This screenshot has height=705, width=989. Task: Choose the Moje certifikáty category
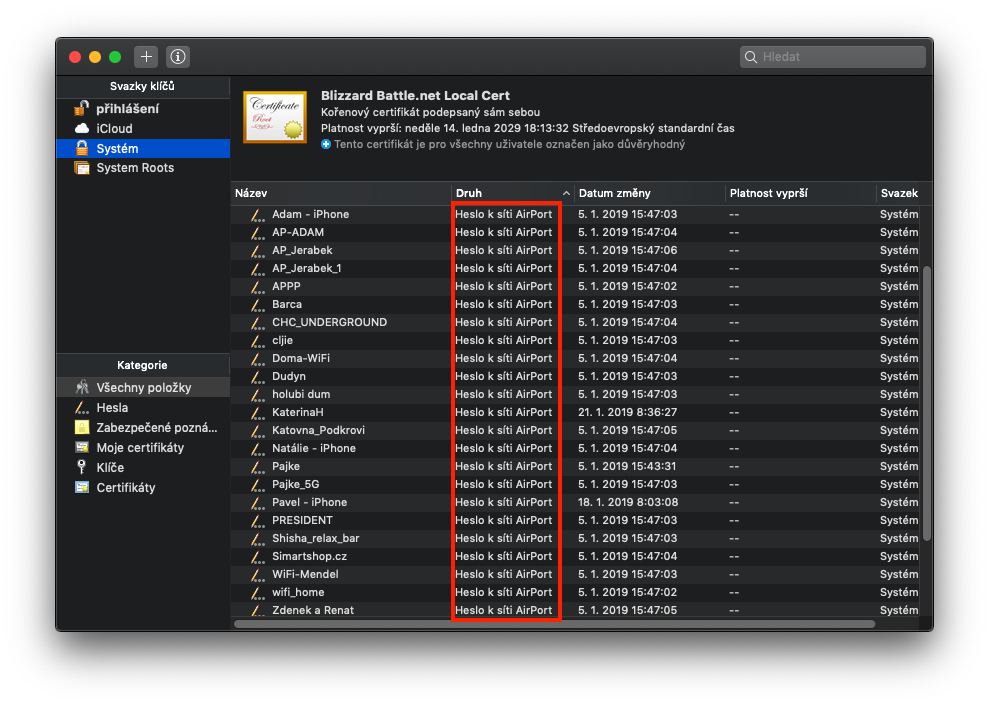pos(143,448)
